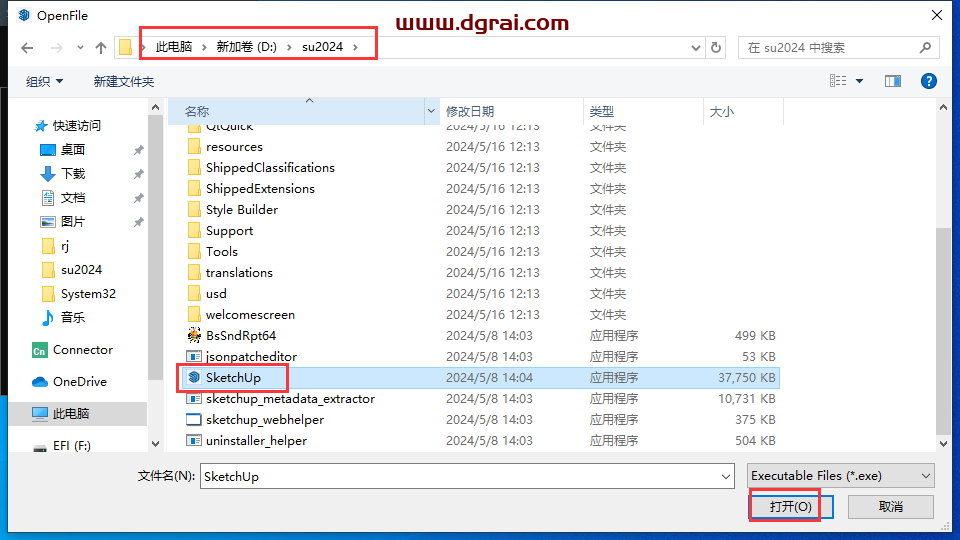Click the SketchUp application icon
960x540 pixels.
point(193,377)
